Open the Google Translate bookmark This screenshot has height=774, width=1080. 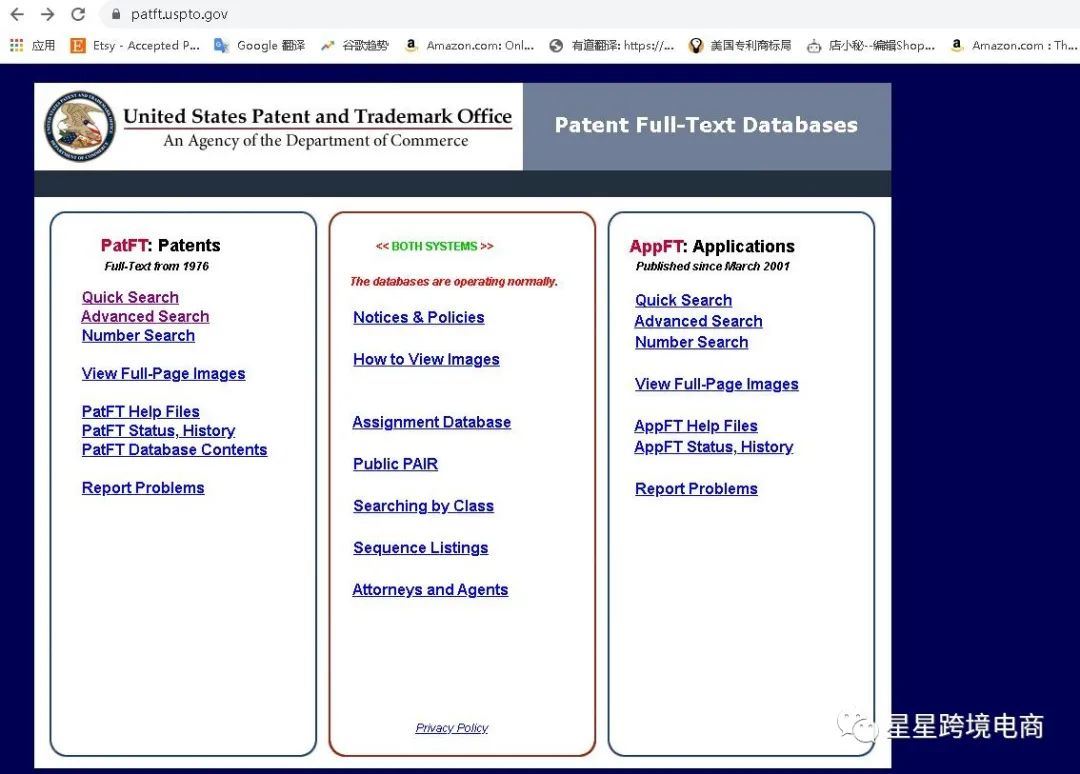[260, 45]
